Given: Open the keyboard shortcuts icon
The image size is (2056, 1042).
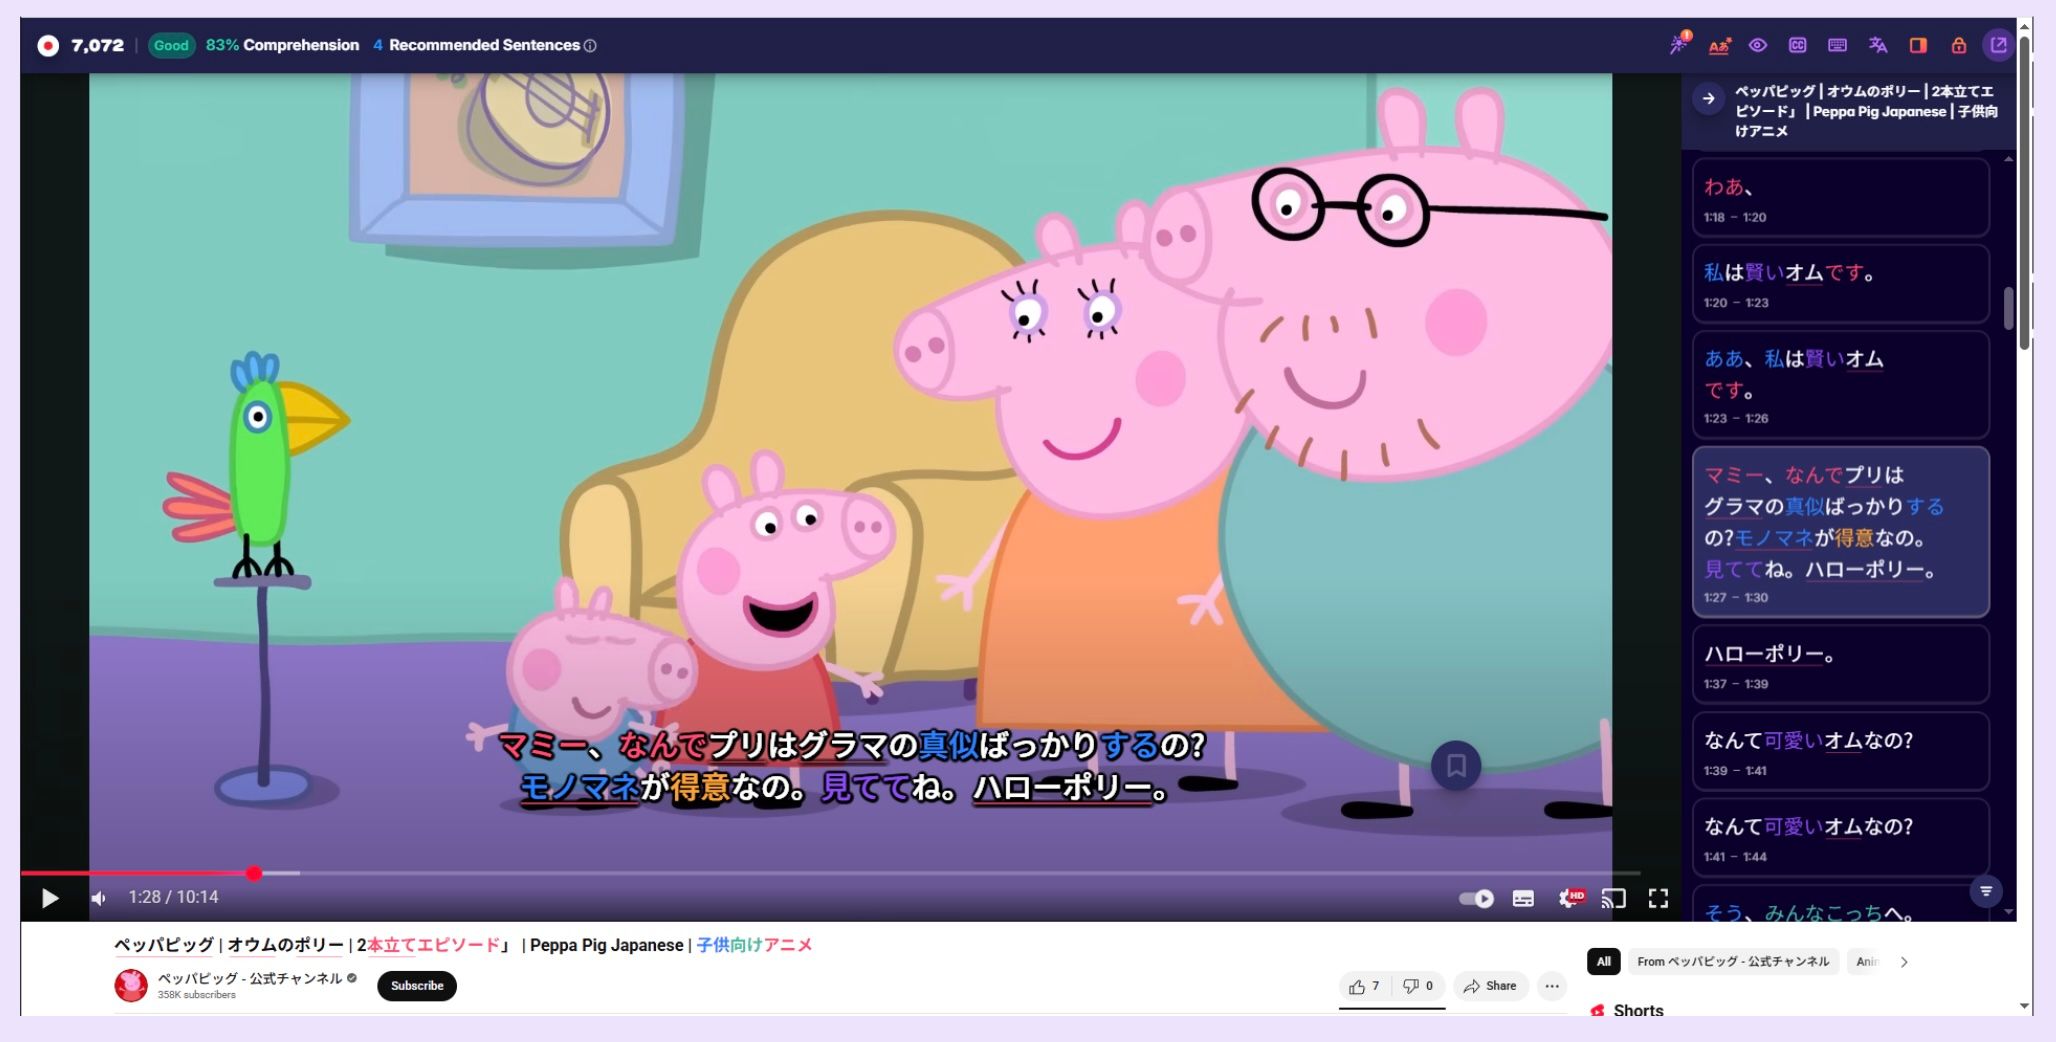Looking at the screenshot, I should point(1839,45).
